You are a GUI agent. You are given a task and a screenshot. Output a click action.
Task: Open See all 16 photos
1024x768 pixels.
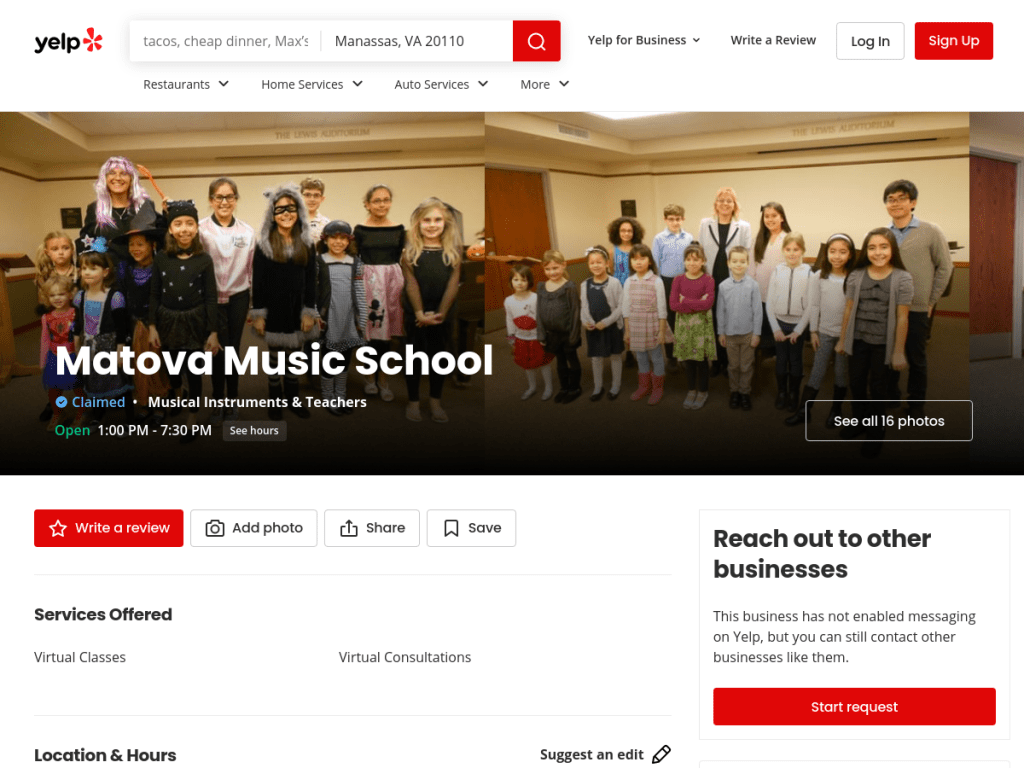pyautogui.click(x=889, y=421)
